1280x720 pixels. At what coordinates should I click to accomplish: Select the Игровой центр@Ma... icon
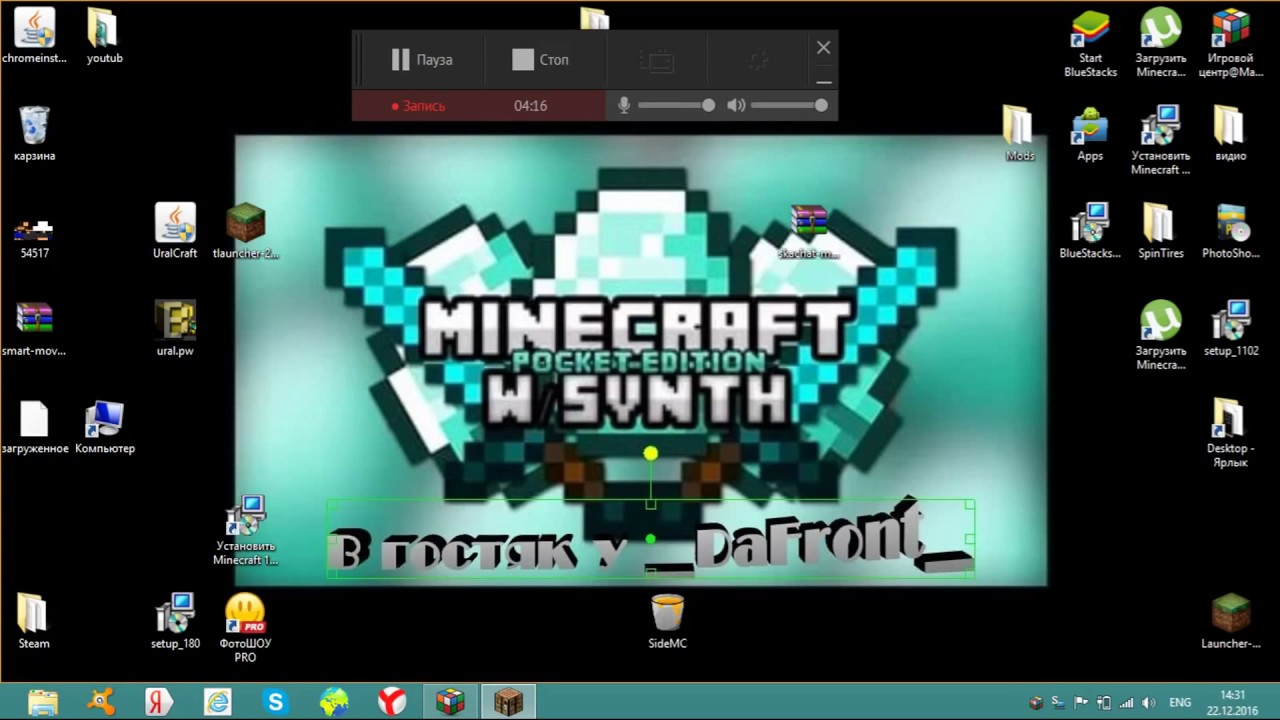[1231, 43]
